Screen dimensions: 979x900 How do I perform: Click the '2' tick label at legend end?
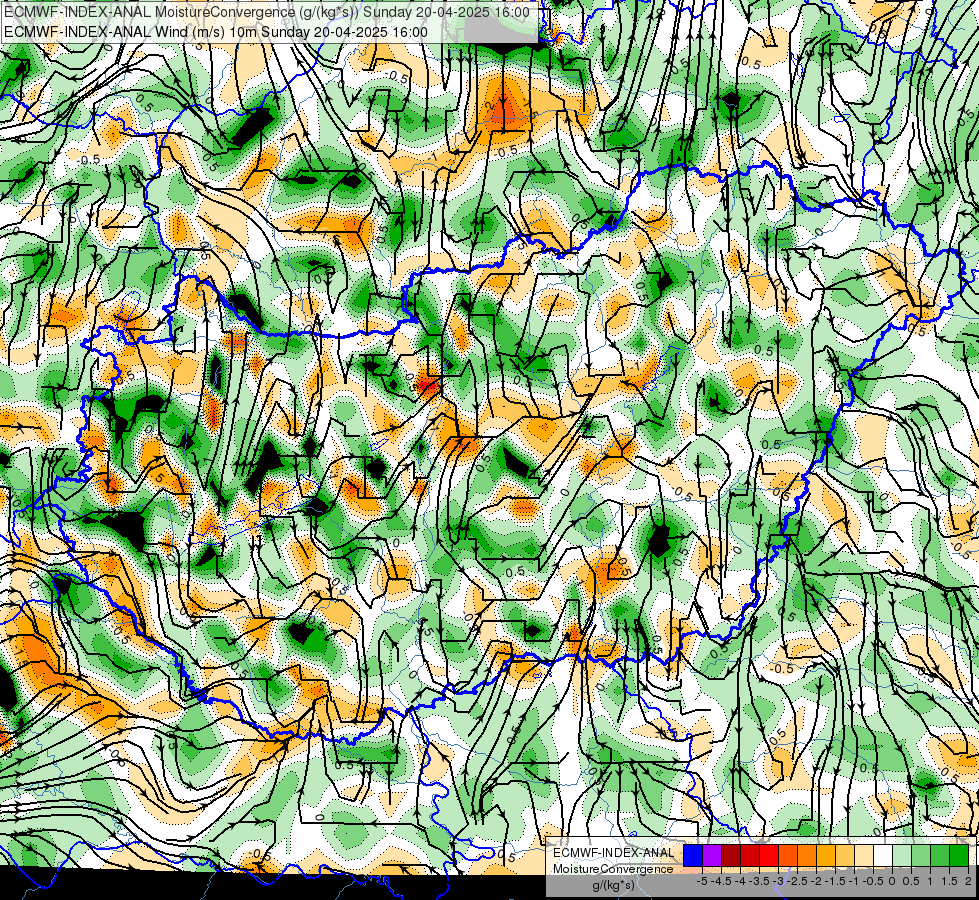(968, 881)
